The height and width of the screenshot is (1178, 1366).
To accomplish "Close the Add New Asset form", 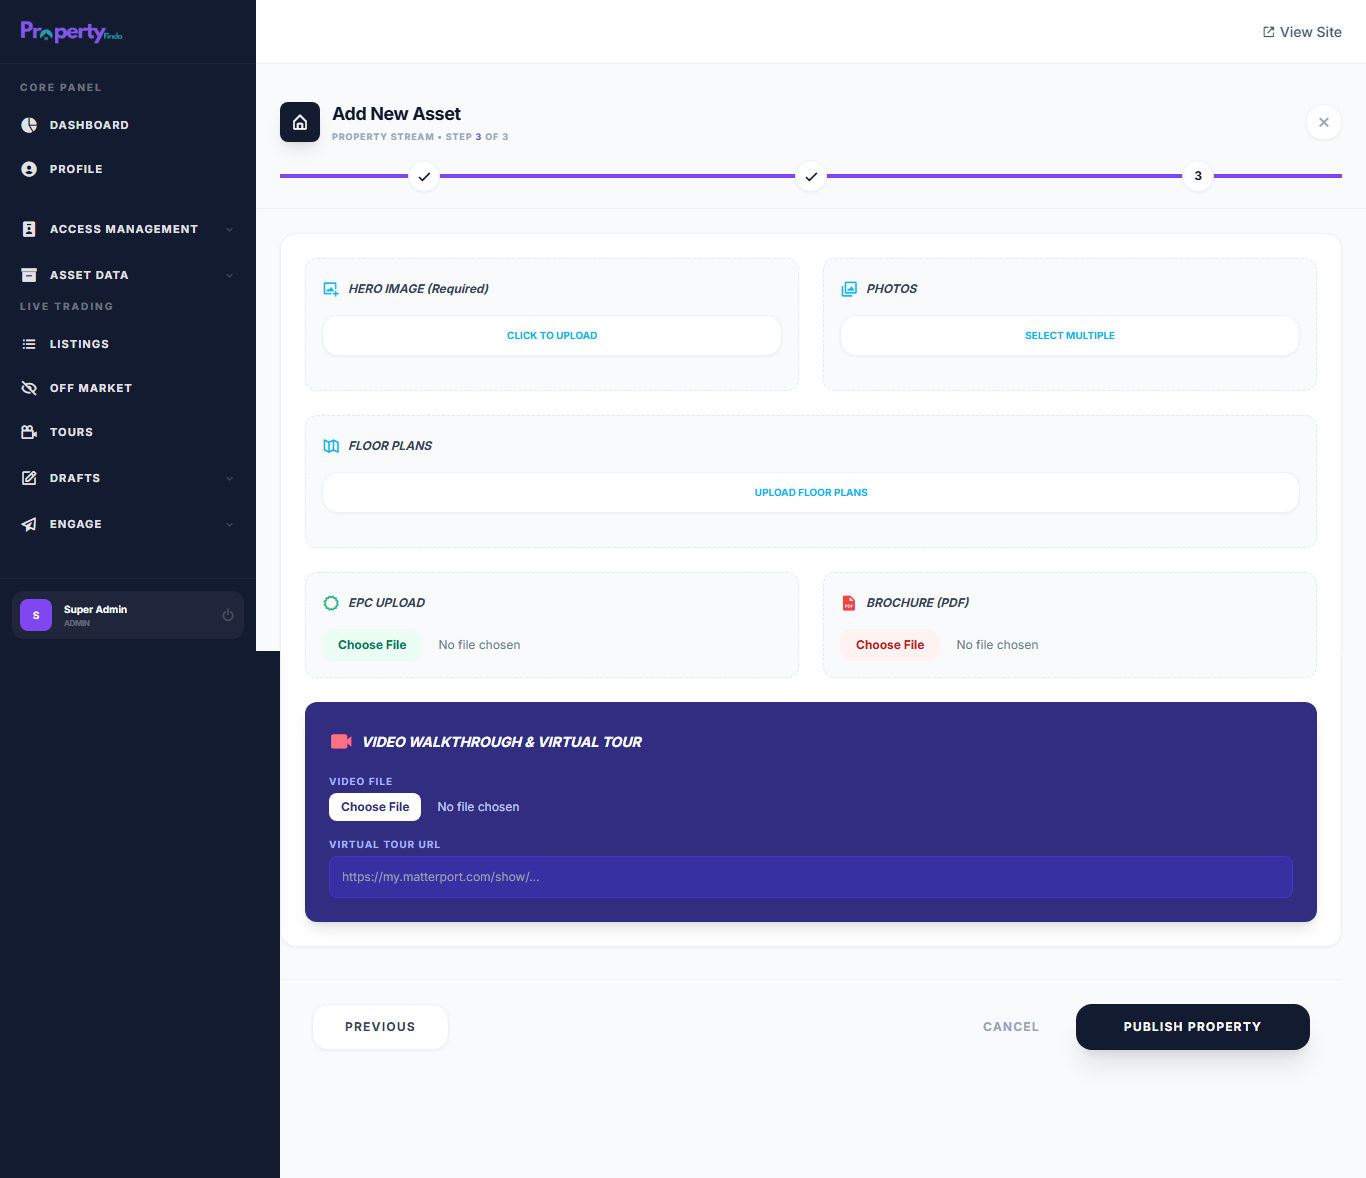I will [1323, 122].
